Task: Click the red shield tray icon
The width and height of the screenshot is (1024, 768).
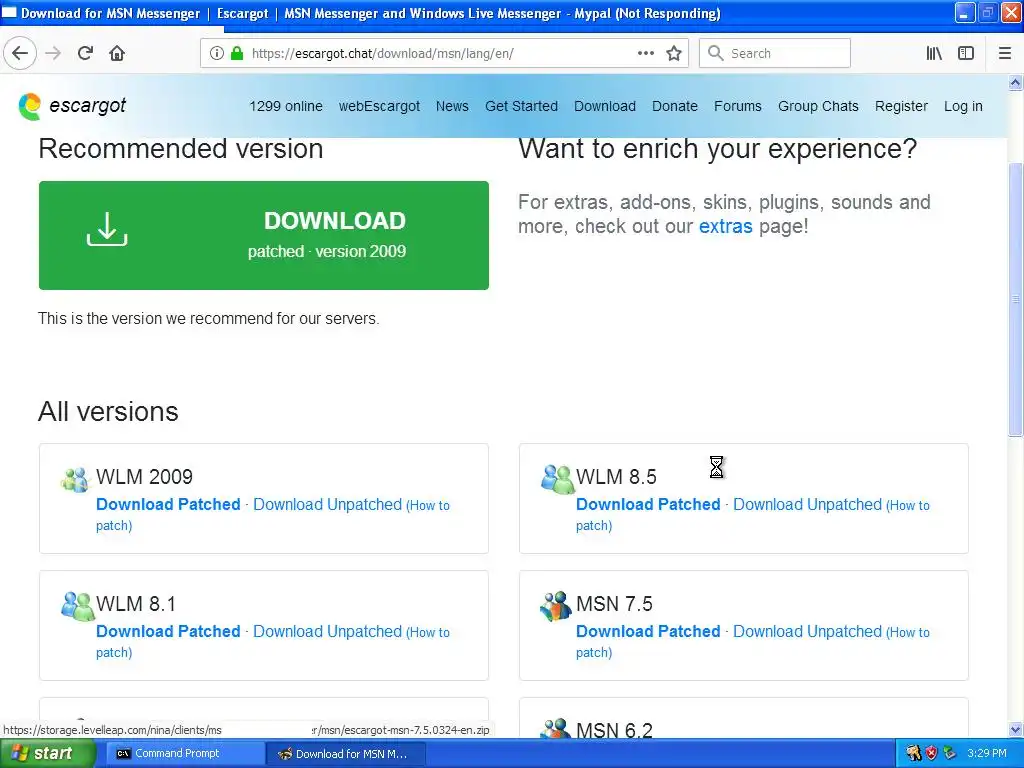Action: click(x=931, y=753)
